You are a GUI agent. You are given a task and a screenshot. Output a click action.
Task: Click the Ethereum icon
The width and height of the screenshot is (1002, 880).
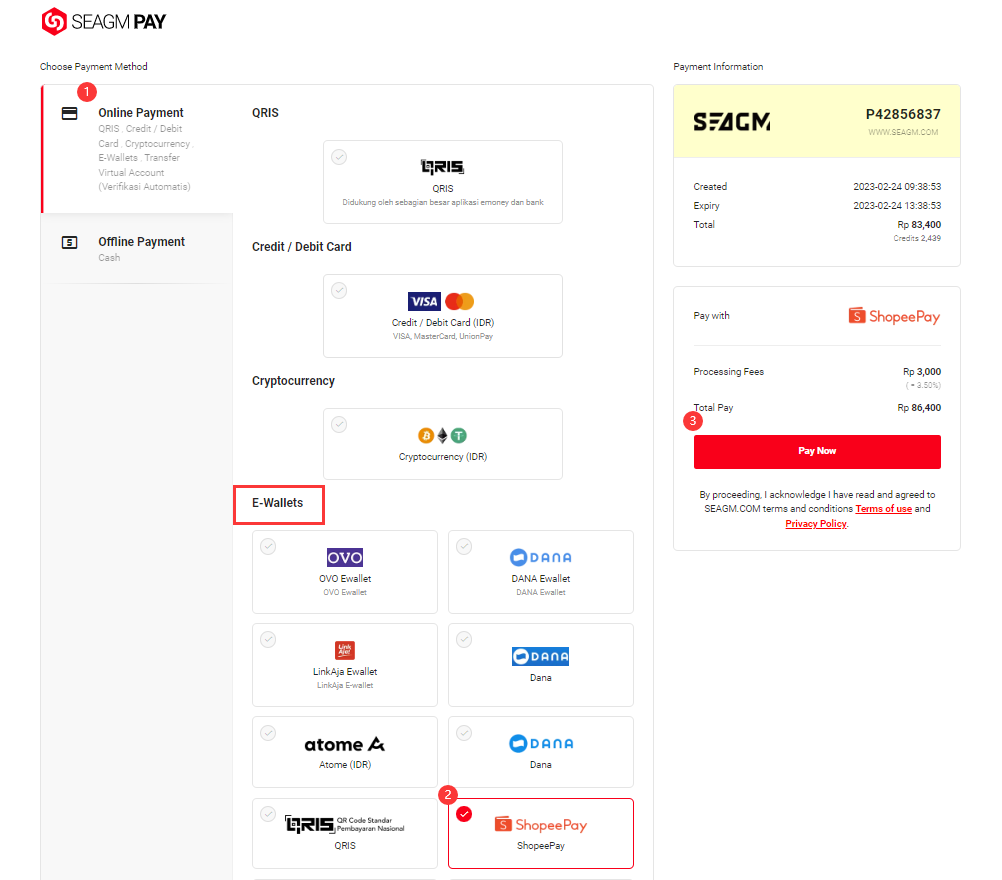point(442,436)
